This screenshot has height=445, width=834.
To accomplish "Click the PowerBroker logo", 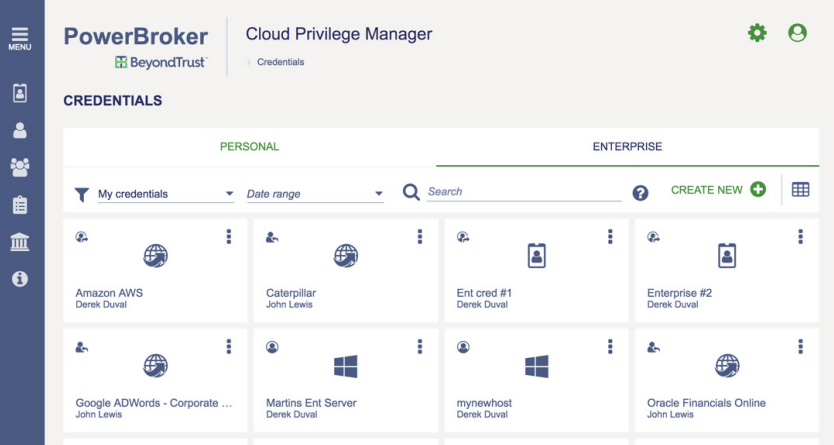I will click(136, 37).
